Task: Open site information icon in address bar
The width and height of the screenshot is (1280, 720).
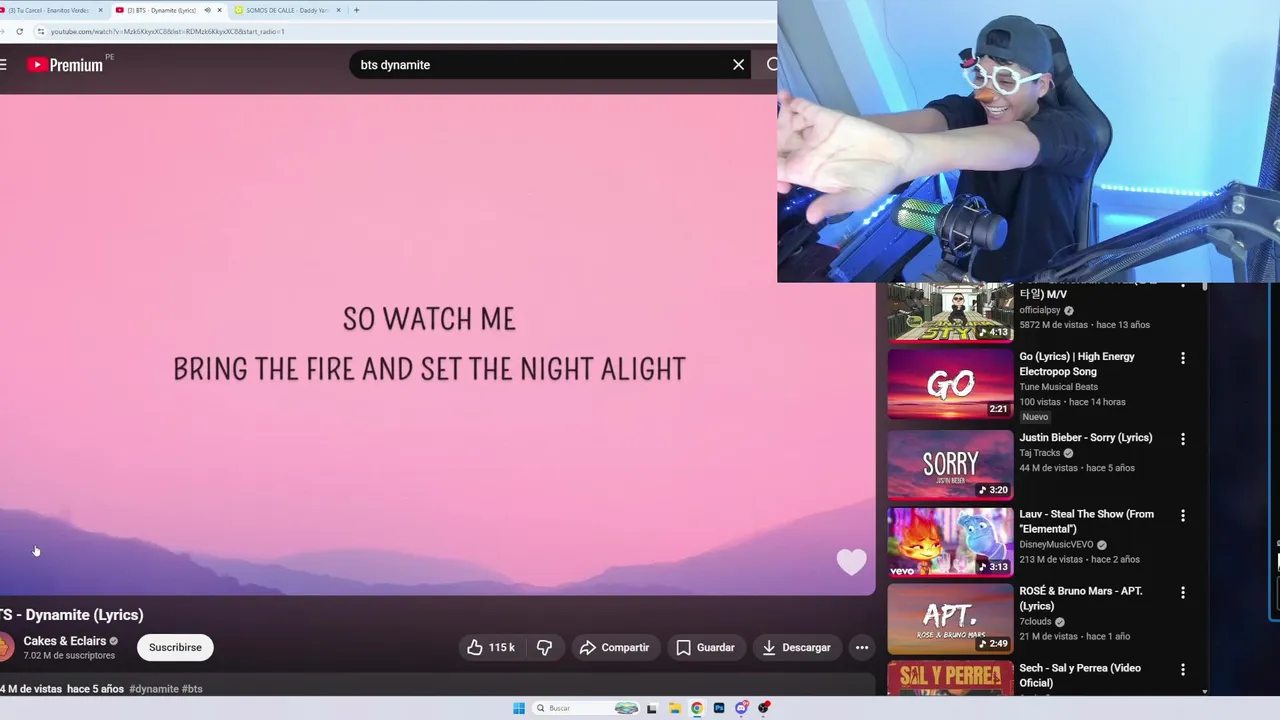Action: coord(41,31)
